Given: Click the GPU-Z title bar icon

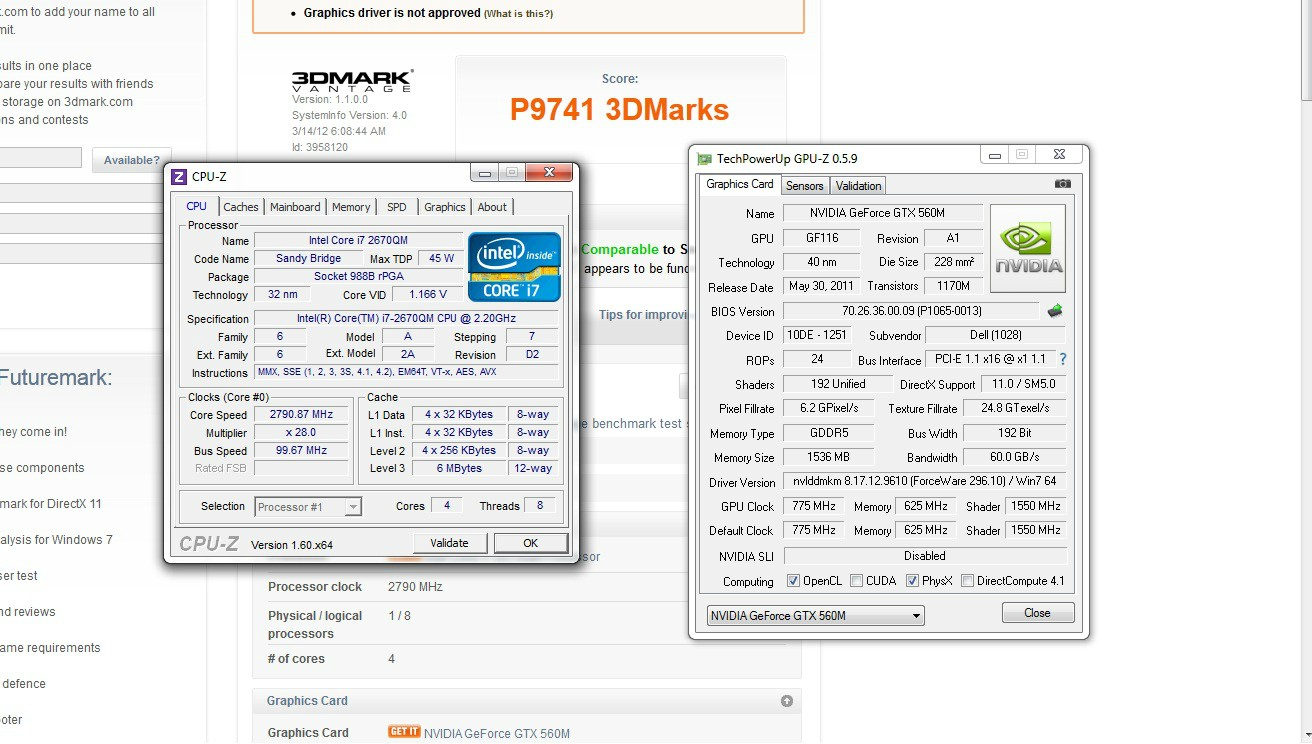Looking at the screenshot, I should point(704,159).
